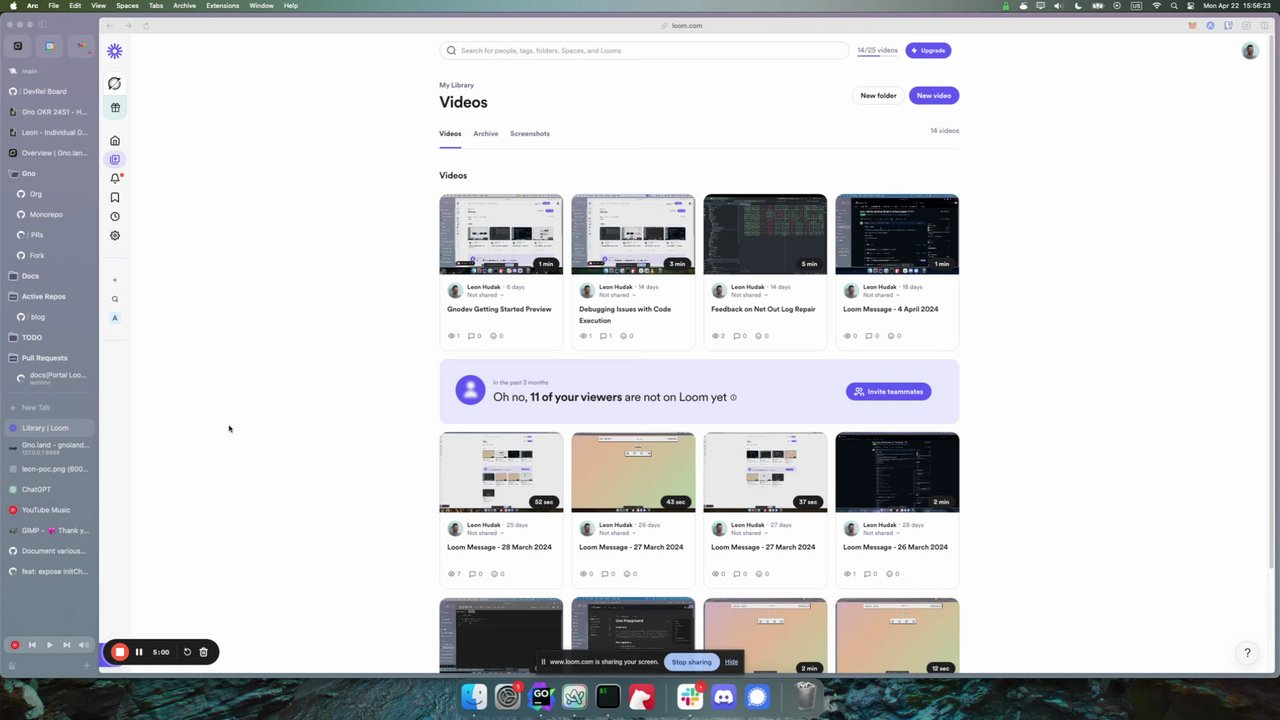Click the info icon beside 'not on Loom yet'
Screen dimensions: 1280x720
[733, 397]
